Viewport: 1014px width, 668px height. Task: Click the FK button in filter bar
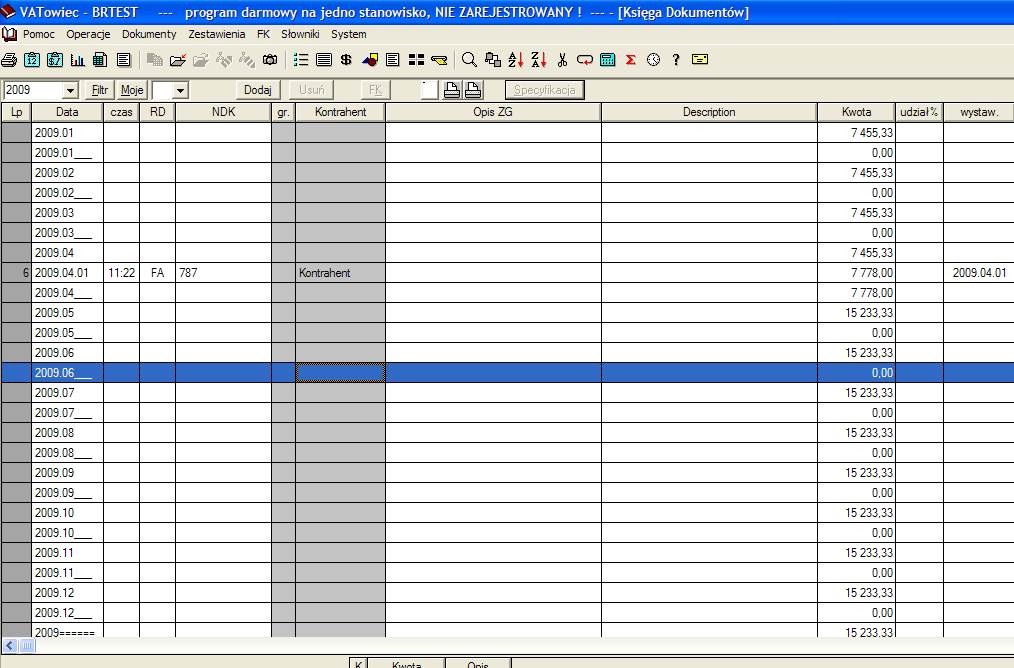pos(375,90)
